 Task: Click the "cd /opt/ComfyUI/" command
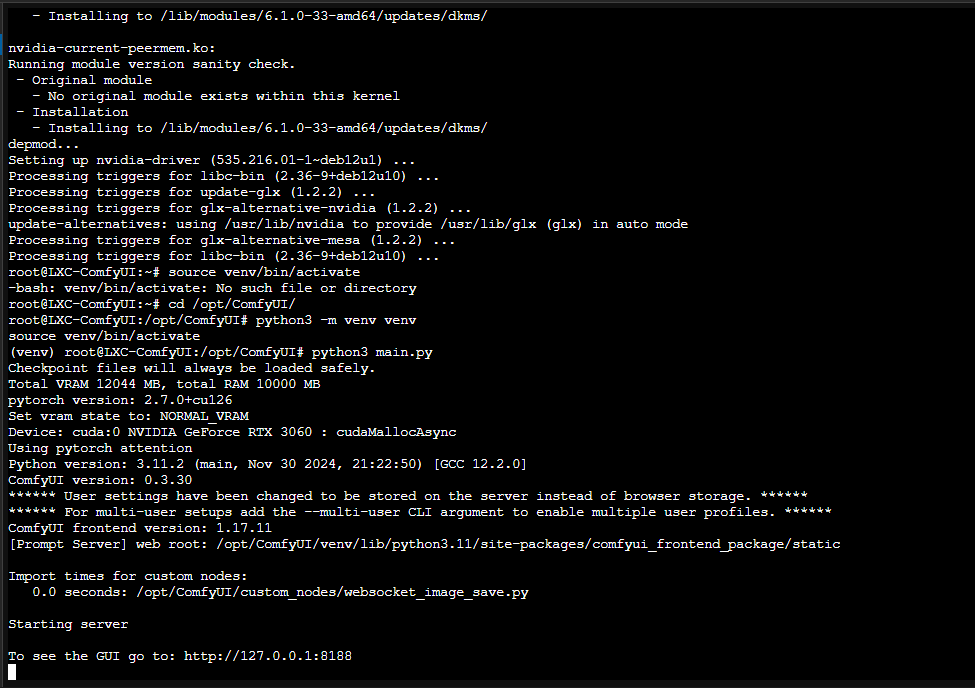click(232, 304)
